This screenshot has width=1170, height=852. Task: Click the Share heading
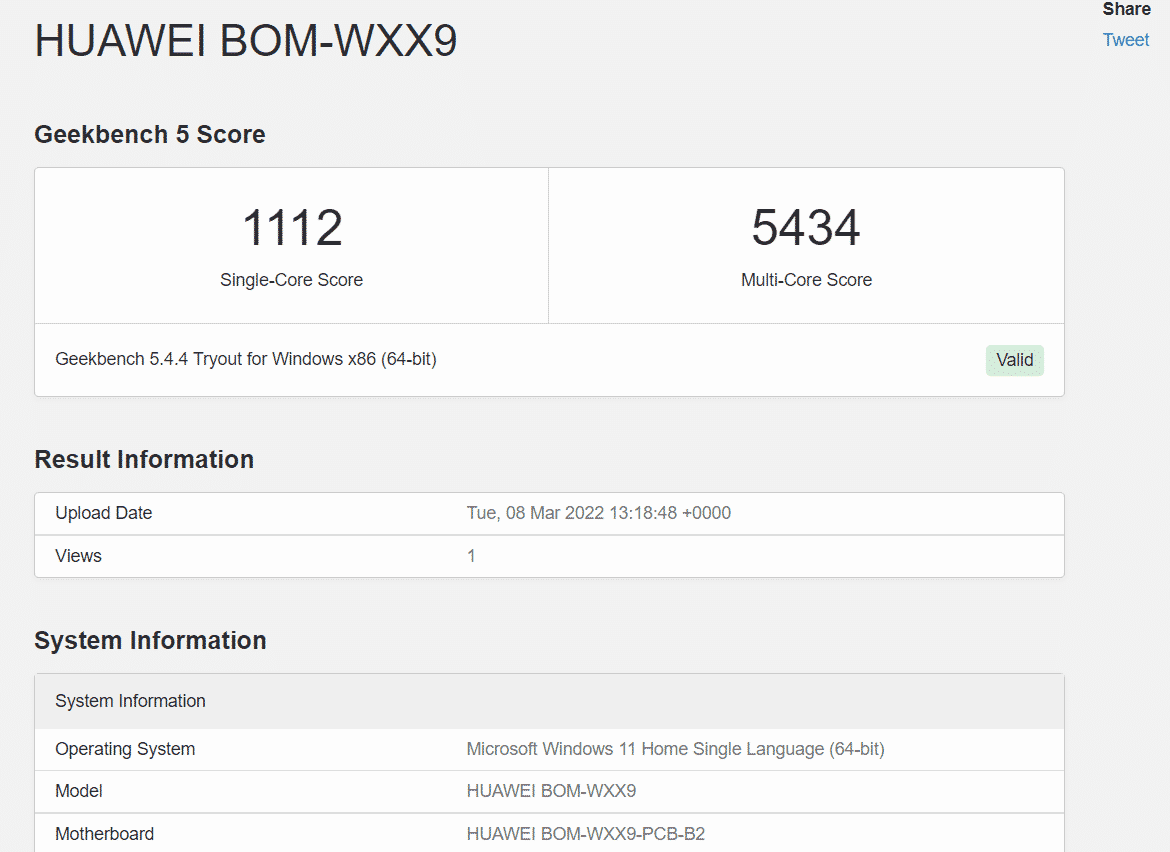click(x=1126, y=10)
